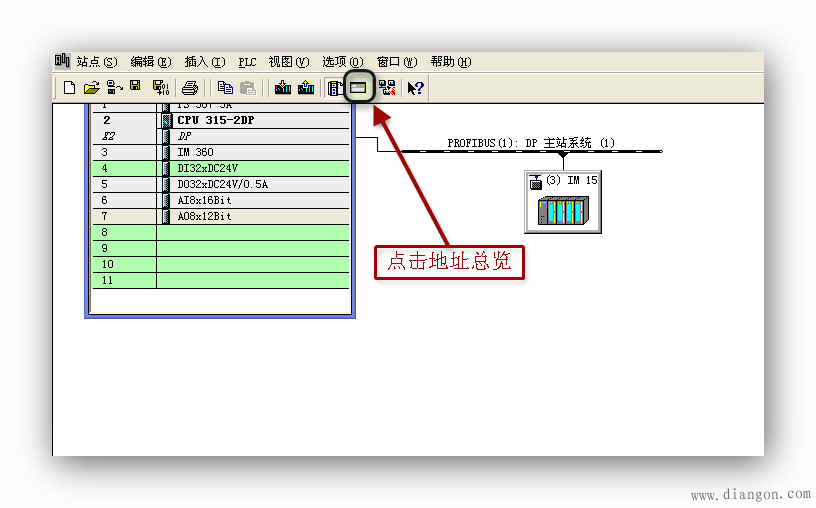Open the PLC menu
This screenshot has width=816, height=508.
tap(247, 62)
